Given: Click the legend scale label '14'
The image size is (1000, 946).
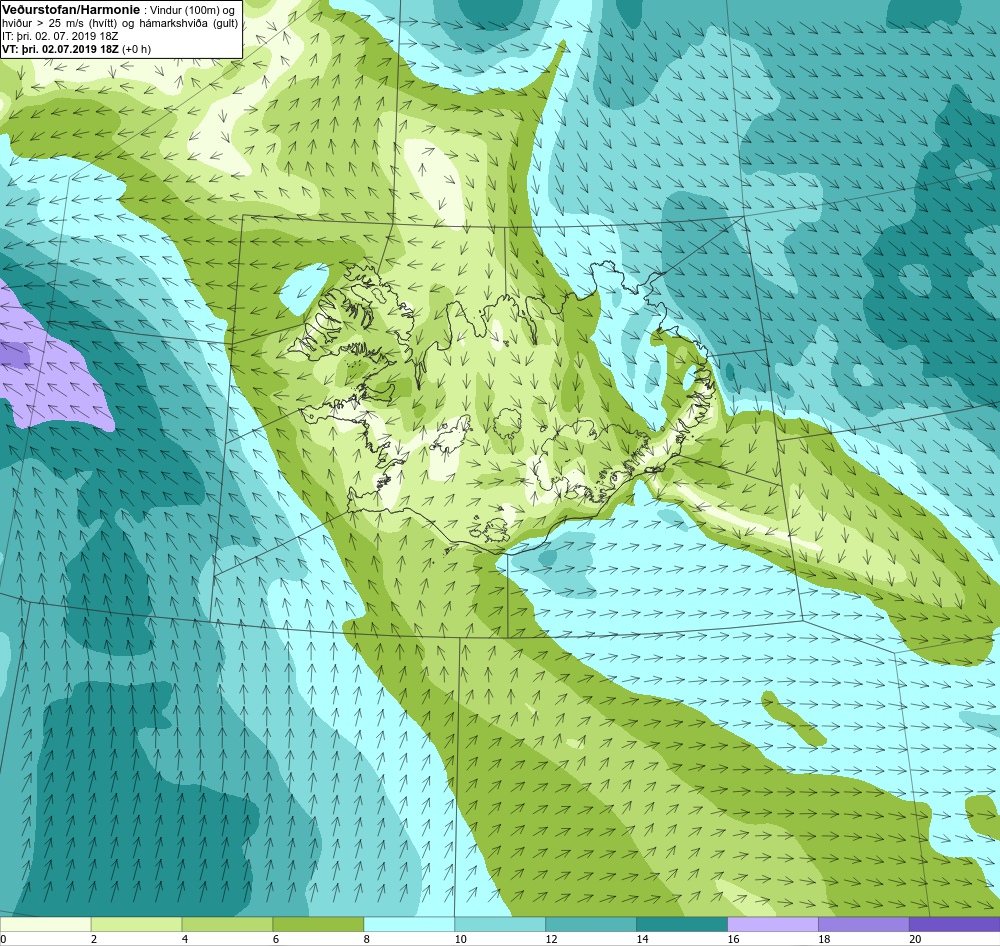Looking at the screenshot, I should pyautogui.click(x=642, y=939).
